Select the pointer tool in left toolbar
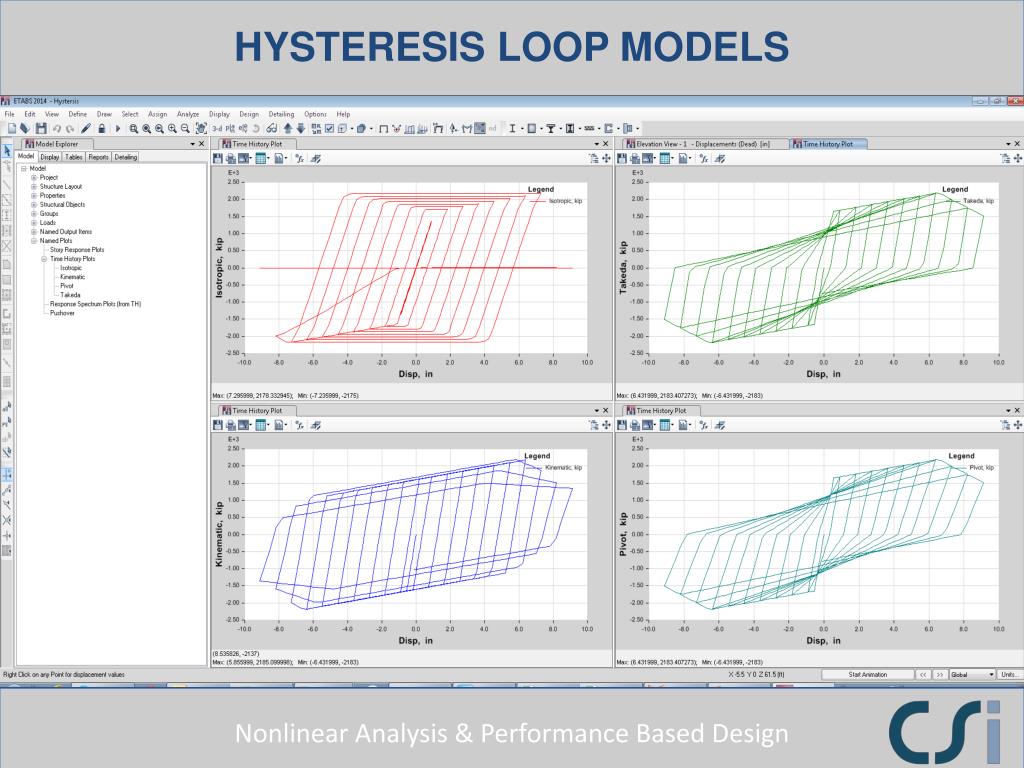 click(7, 151)
